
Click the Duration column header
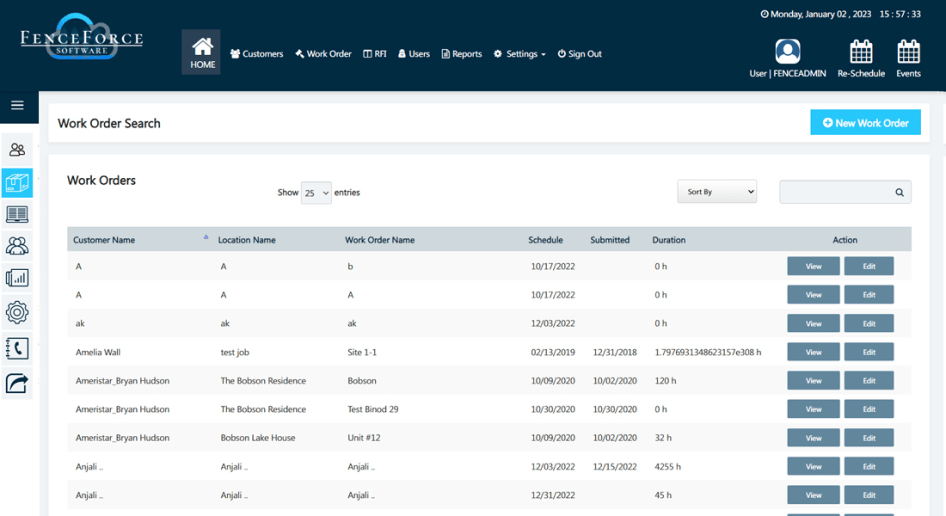668,240
